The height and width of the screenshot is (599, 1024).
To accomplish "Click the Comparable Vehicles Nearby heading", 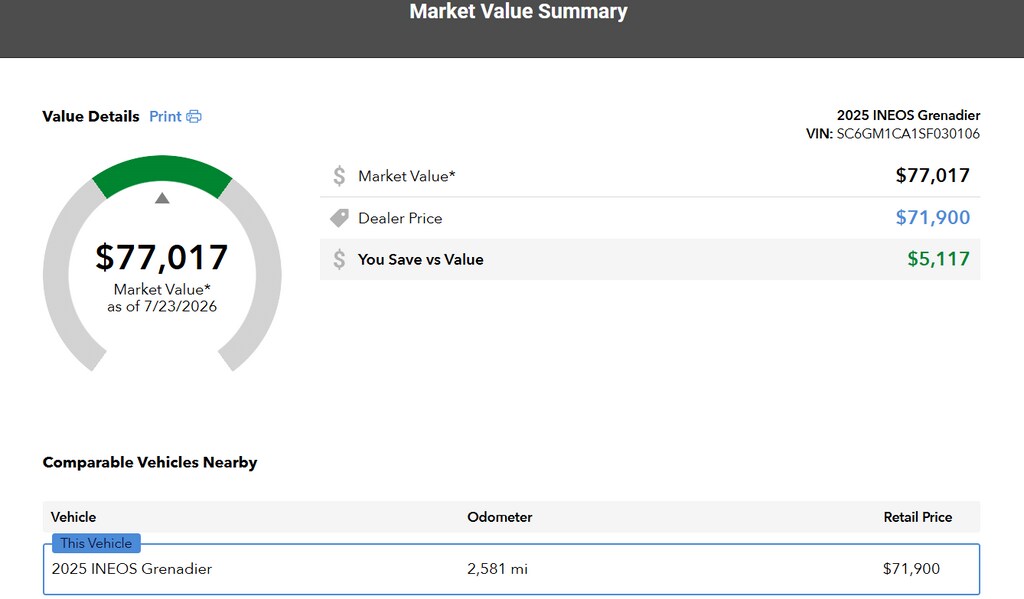I will click(x=150, y=462).
